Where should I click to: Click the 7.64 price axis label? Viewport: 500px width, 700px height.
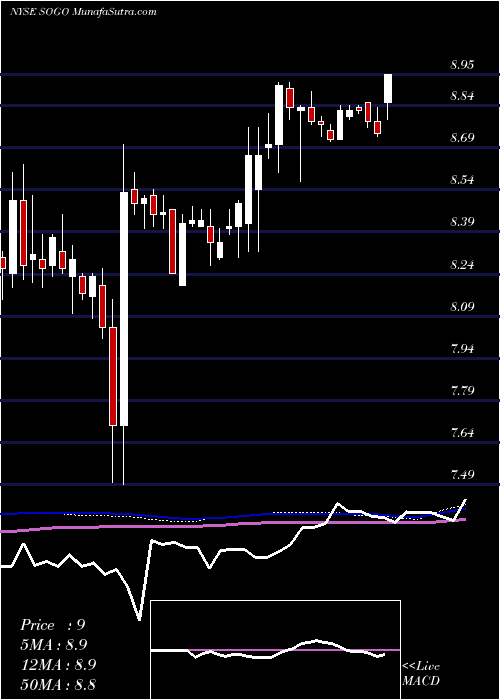[462, 433]
